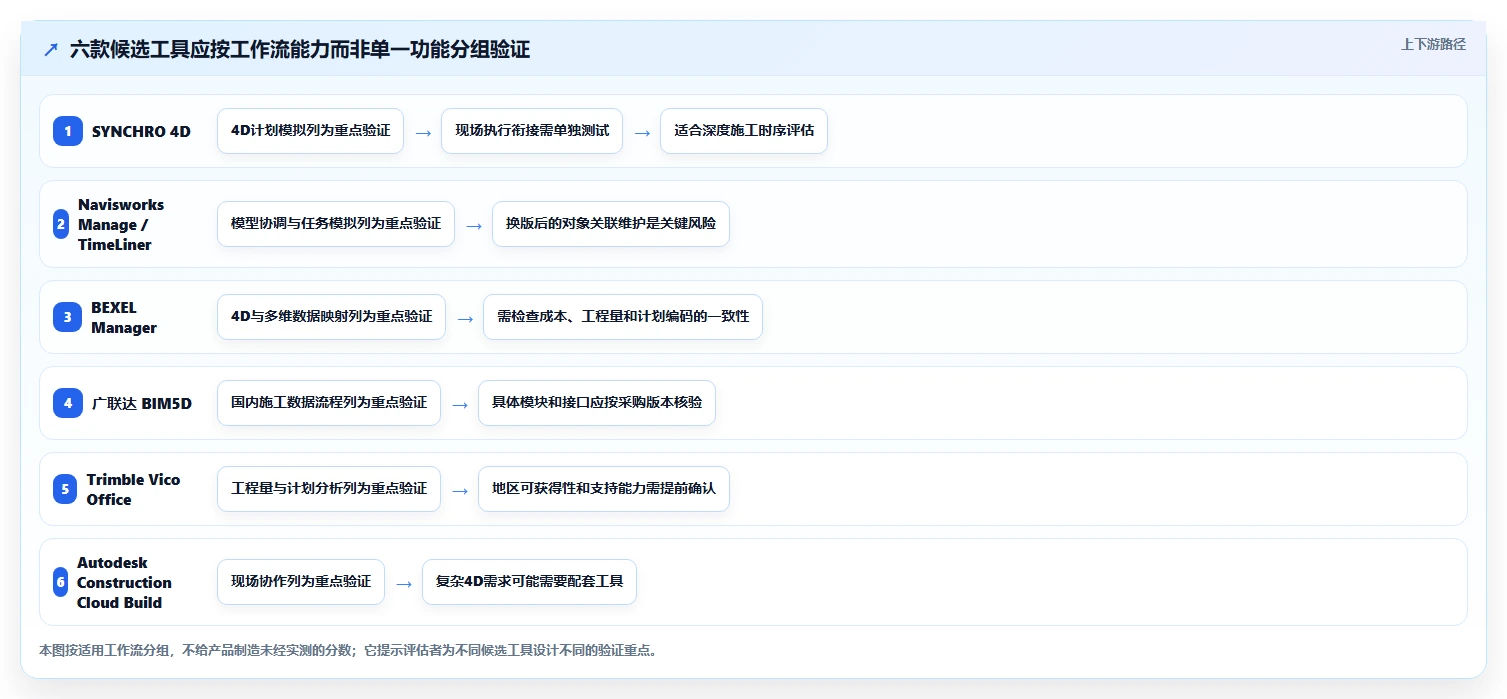Select the Trimble Vico Office tool name
Screen dimensions: 1507x699
[x=134, y=489]
